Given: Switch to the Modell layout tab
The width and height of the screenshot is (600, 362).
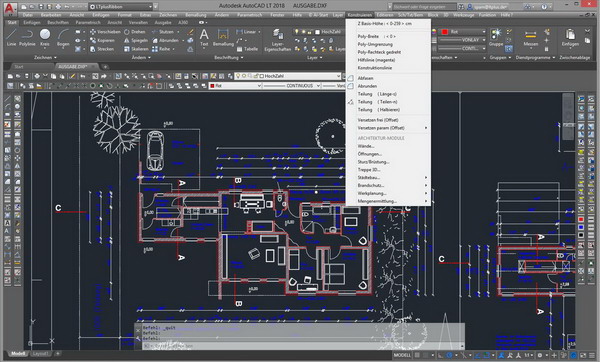Looking at the screenshot, I should point(18,354).
